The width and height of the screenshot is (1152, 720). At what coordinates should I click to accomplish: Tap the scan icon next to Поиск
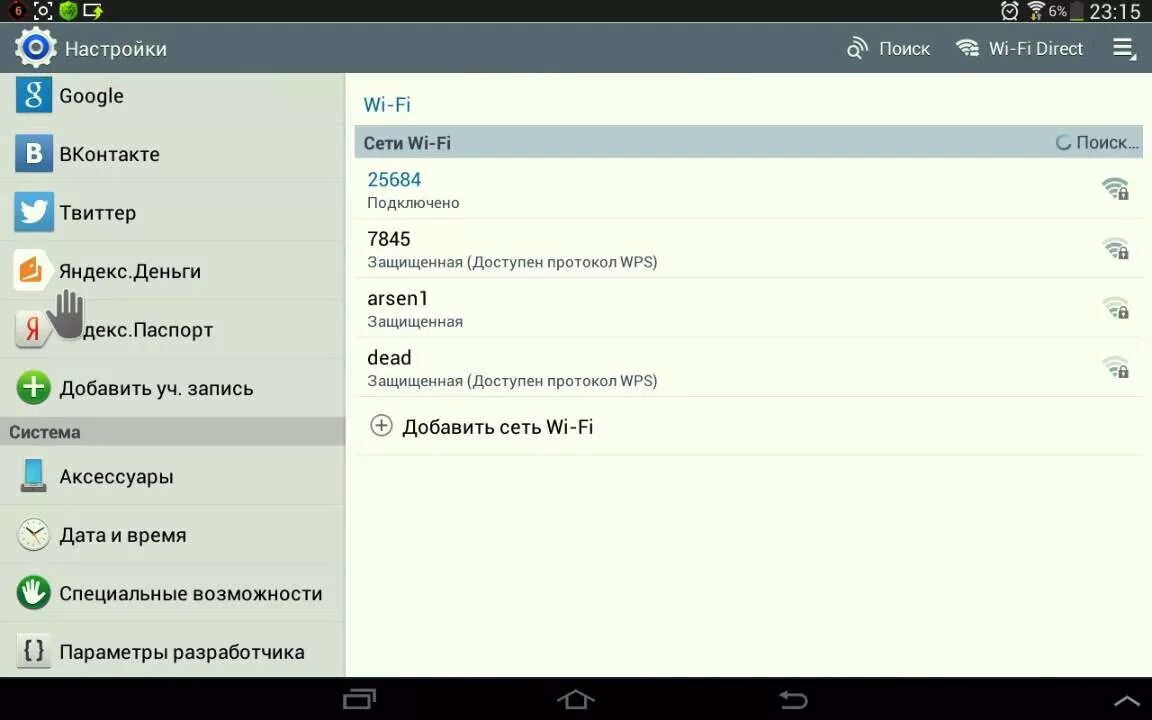[x=857, y=48]
